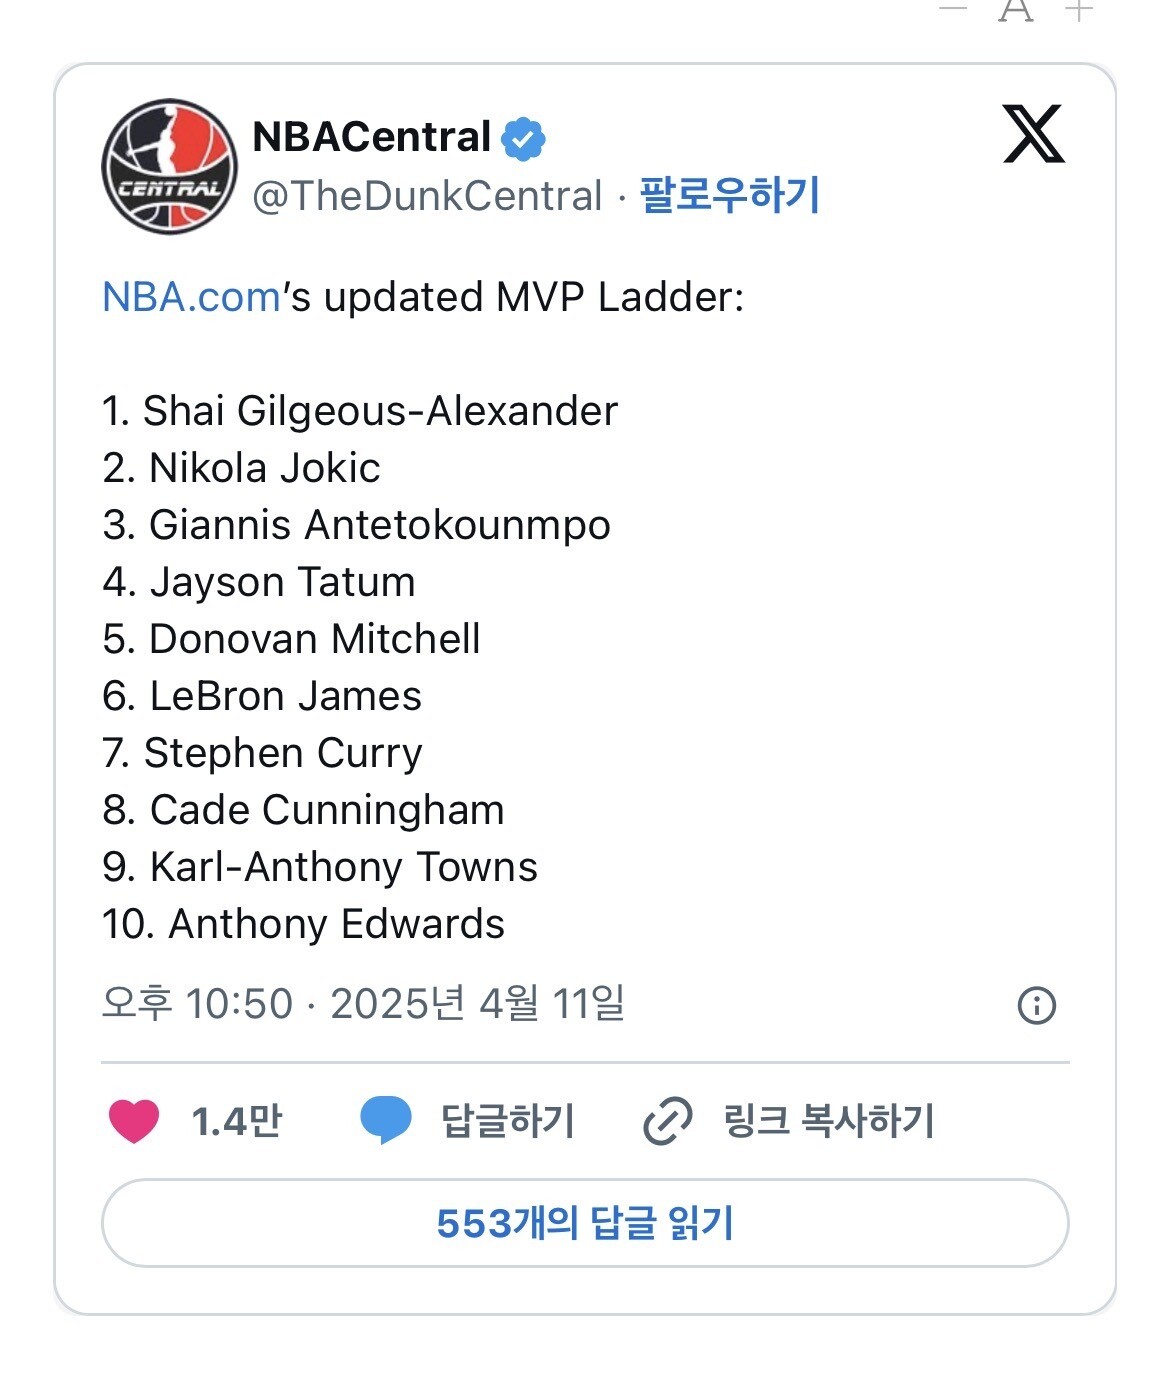Click the NBACentral display name
This screenshot has width=1170, height=1391.
(x=371, y=137)
